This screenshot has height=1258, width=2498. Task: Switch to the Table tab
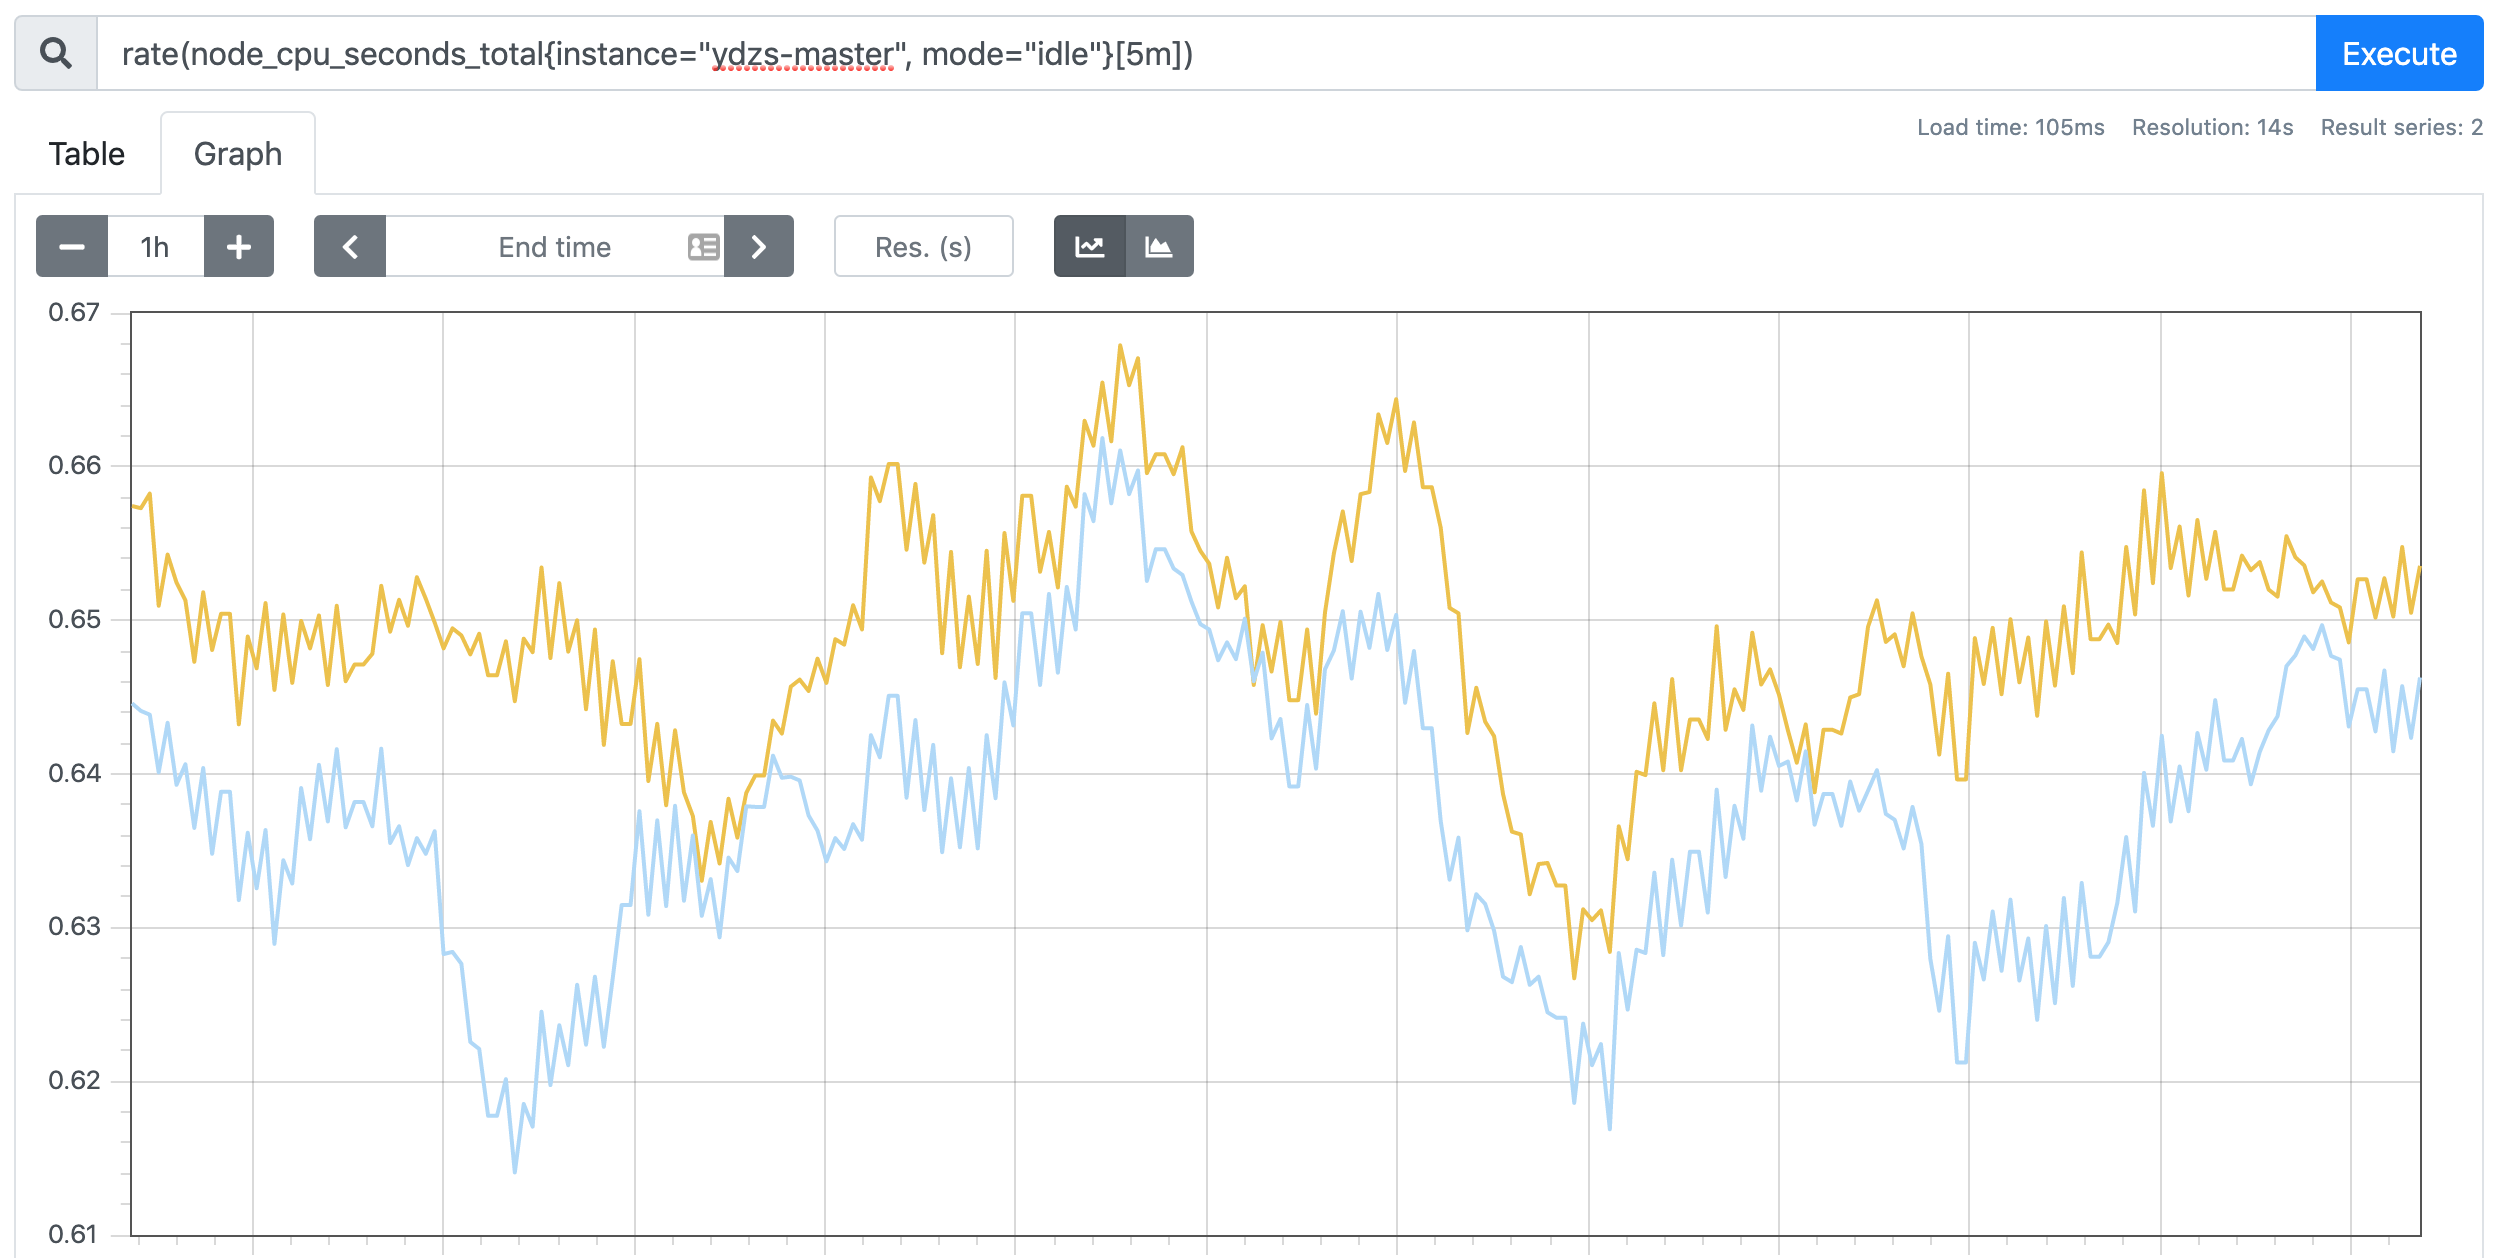pyautogui.click(x=87, y=154)
